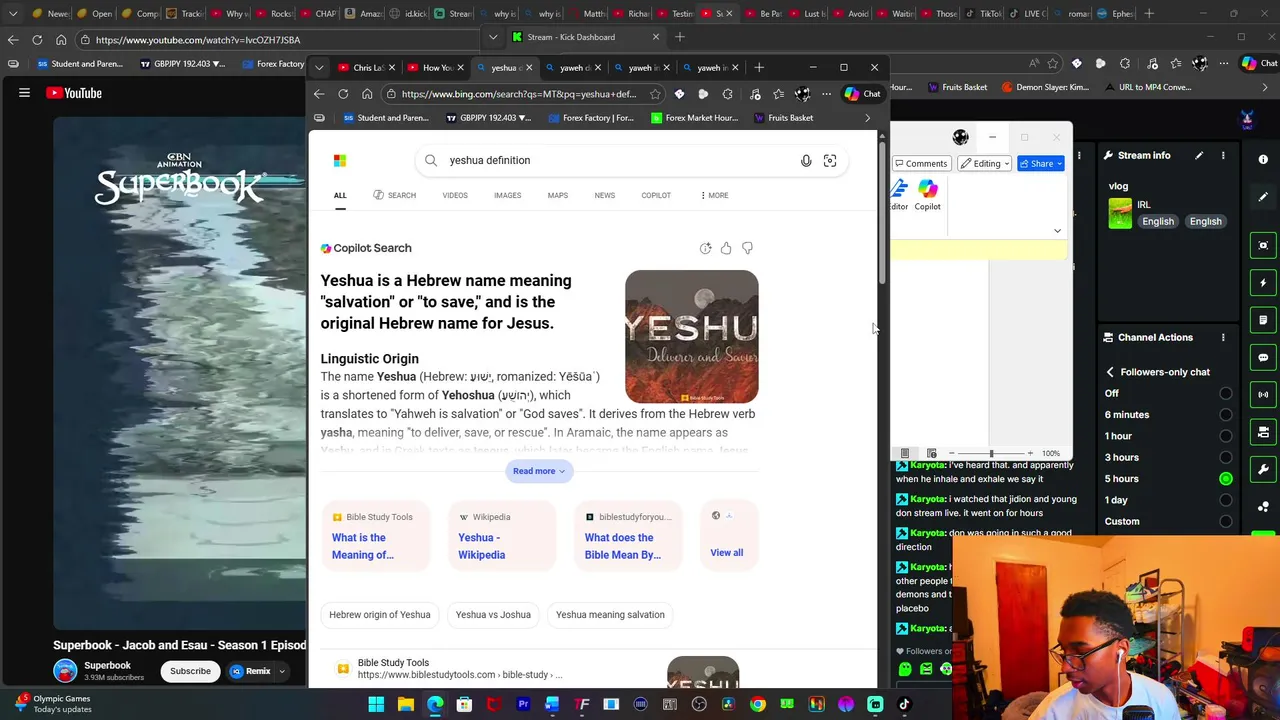Click the wrench icon in Kick sidebar
The image size is (1280, 720).
tap(1263, 469)
